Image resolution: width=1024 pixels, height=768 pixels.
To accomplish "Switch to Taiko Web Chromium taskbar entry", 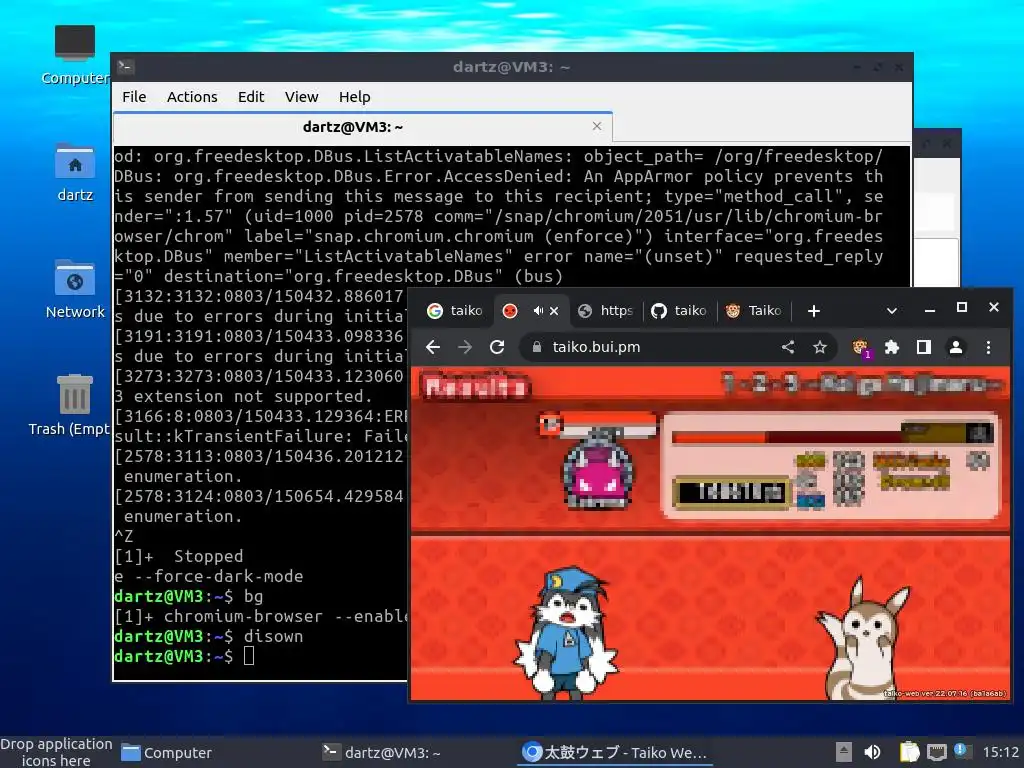I will pos(615,752).
